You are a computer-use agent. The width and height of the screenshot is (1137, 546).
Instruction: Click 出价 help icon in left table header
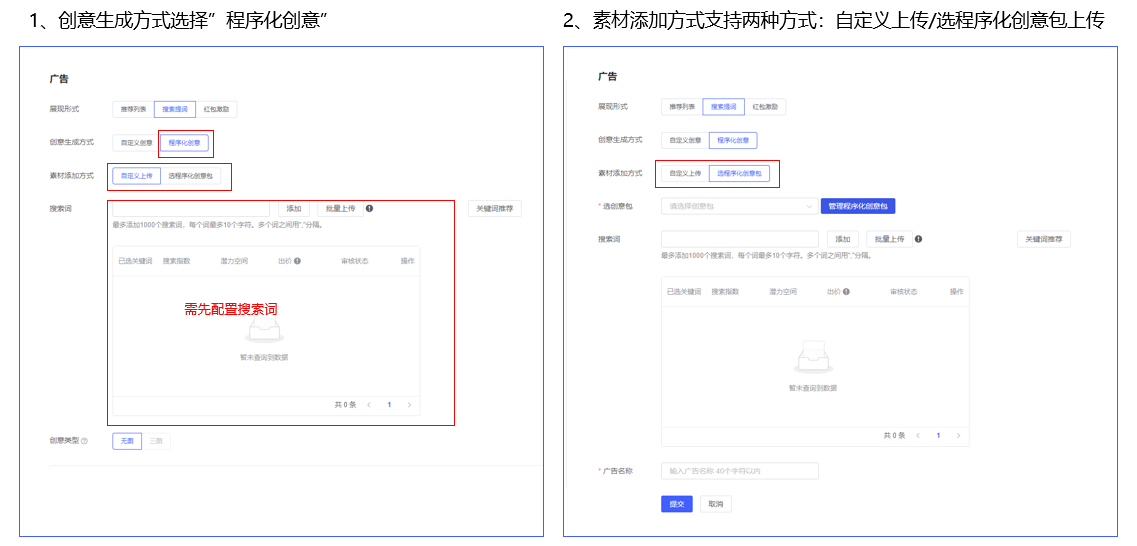click(x=297, y=261)
